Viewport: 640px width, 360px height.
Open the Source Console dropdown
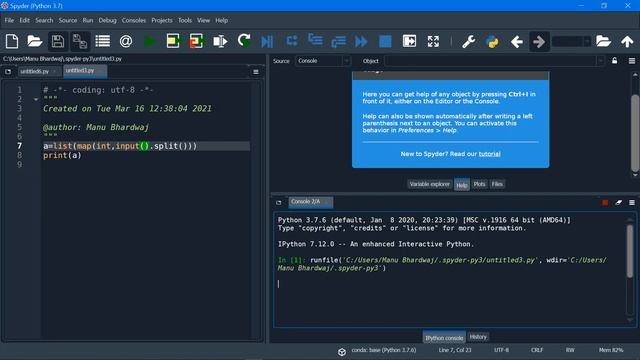pyautogui.click(x=322, y=61)
